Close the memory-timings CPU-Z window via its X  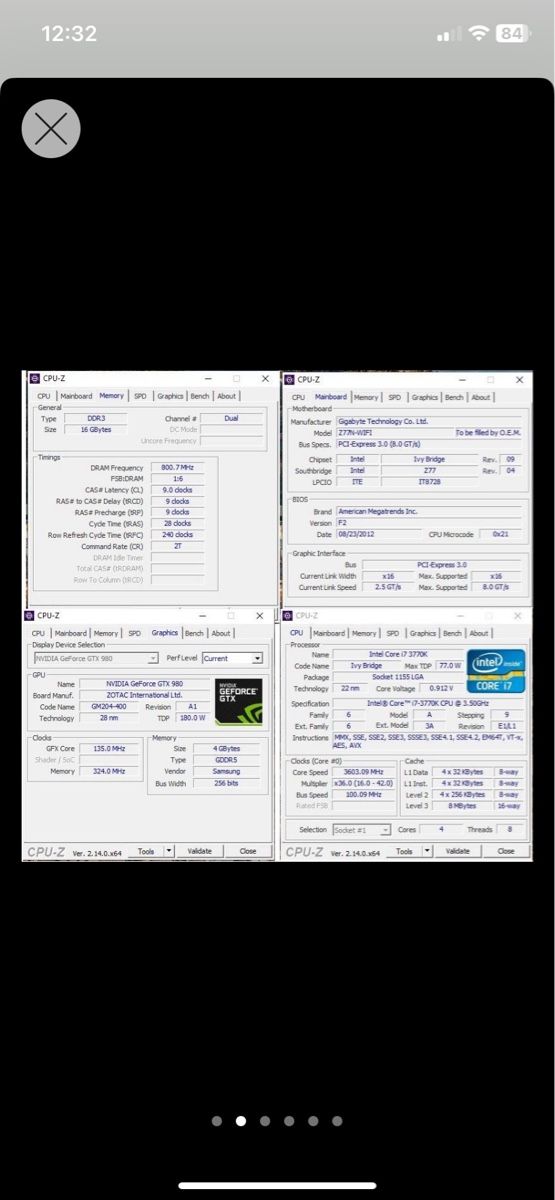[265, 379]
